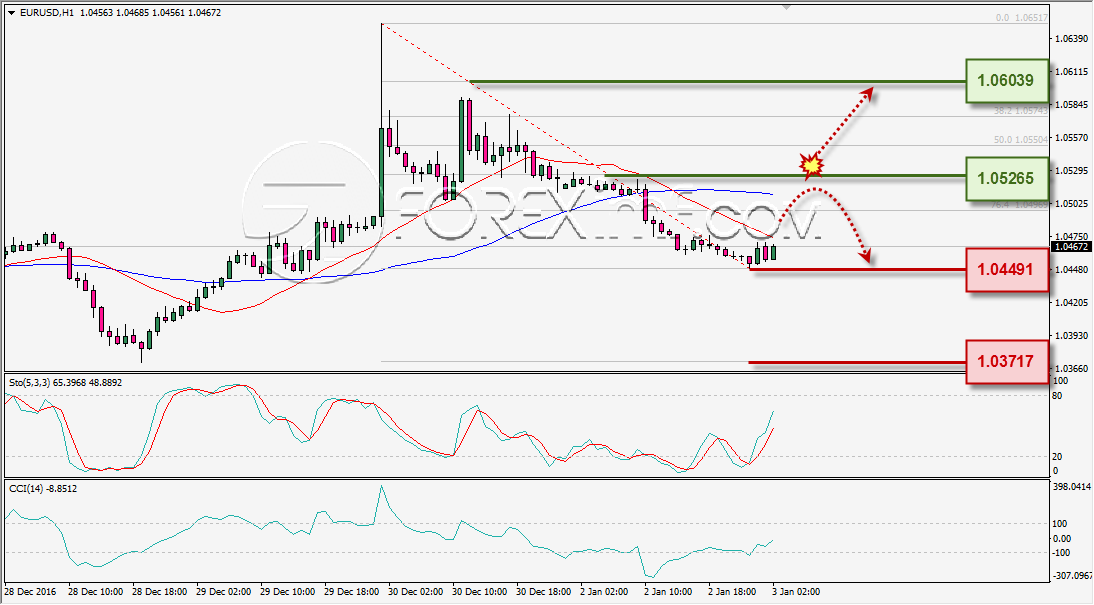Click the 2 Jan 18:00 time label
This screenshot has width=1094, height=605.
(734, 592)
